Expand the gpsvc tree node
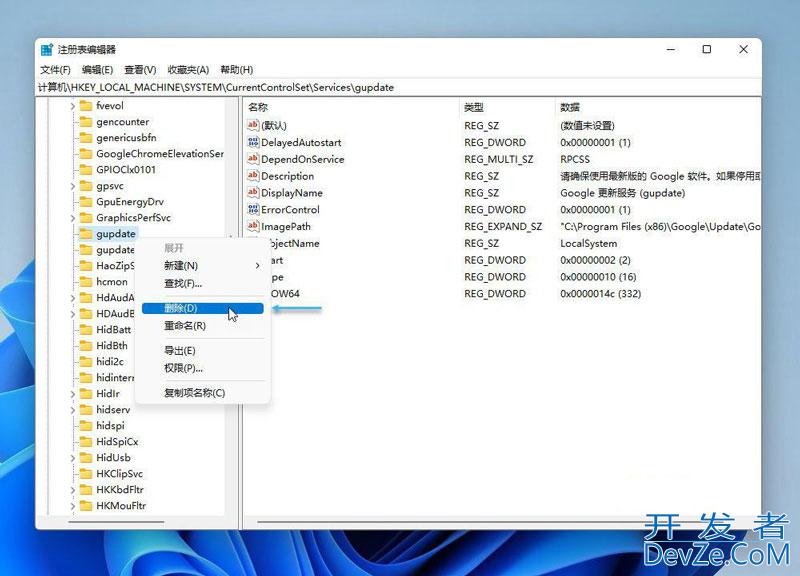Viewport: 800px width, 576px height. pos(72,186)
